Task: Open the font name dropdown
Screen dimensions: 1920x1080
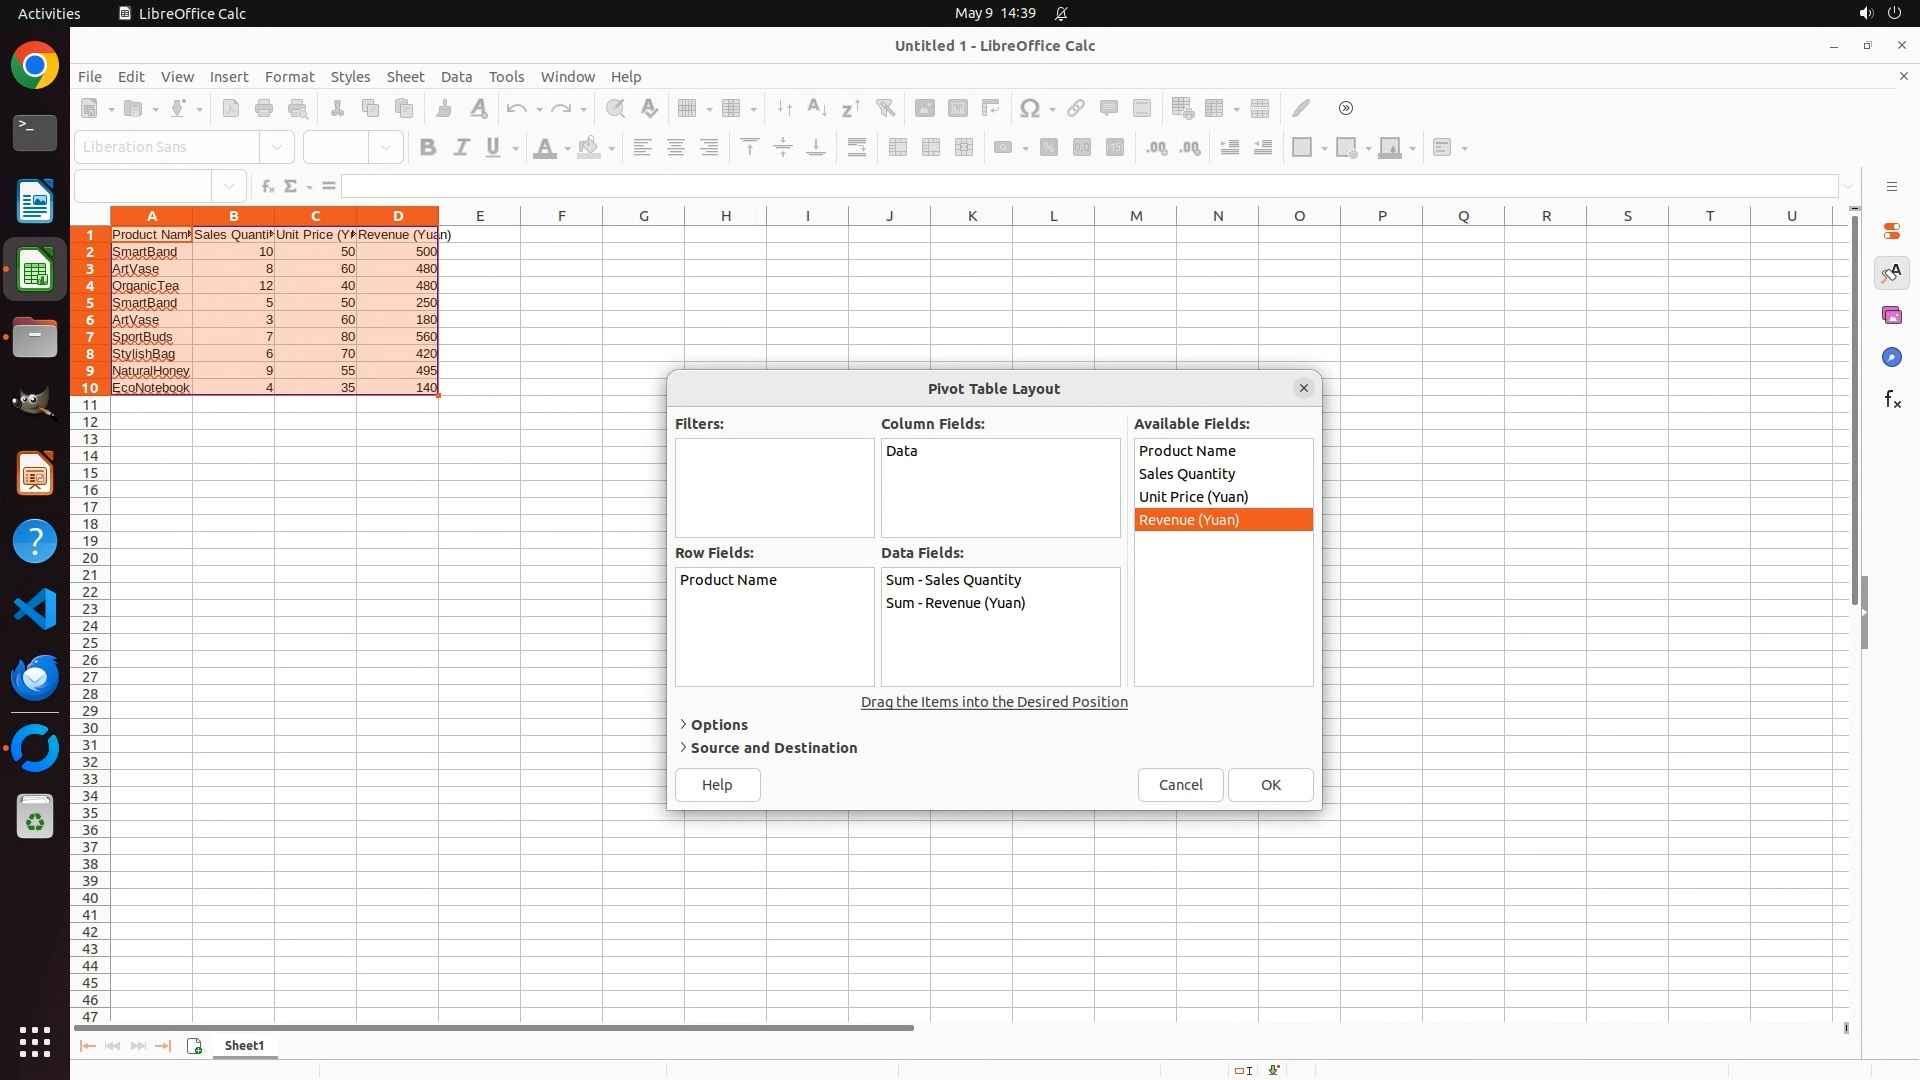Action: (277, 147)
